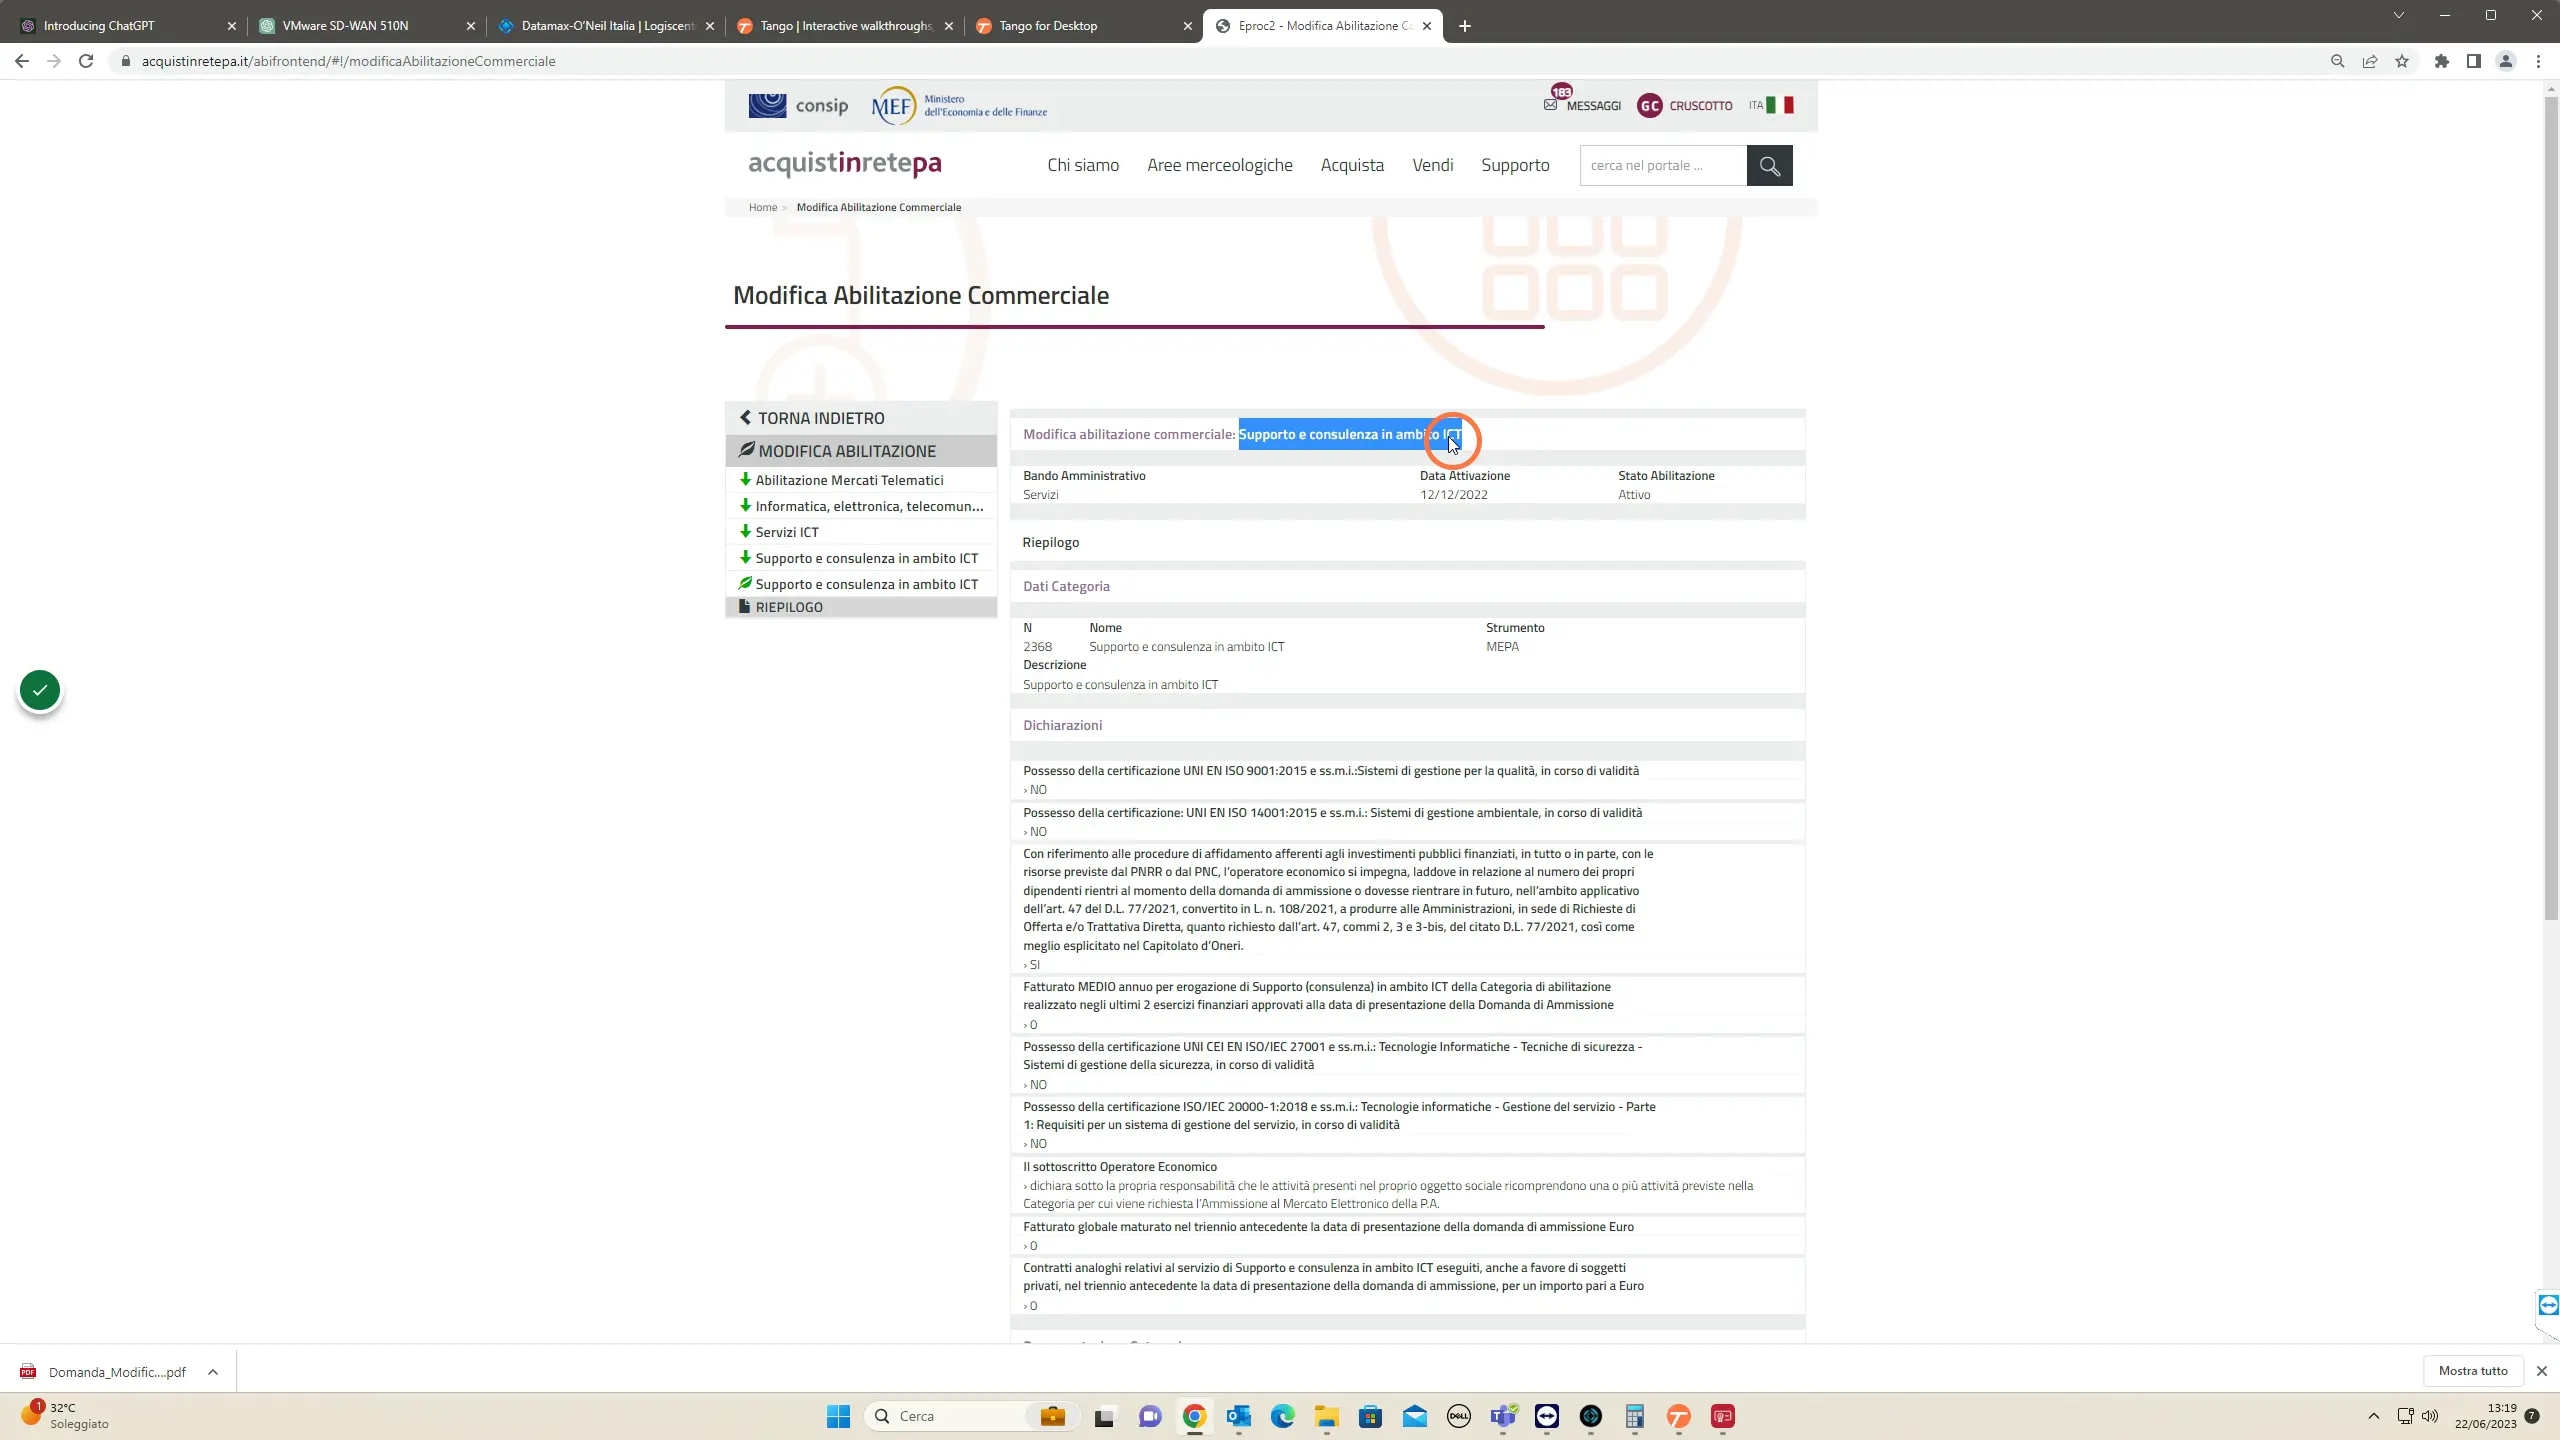Open the Vendi menu
The width and height of the screenshot is (2560, 1440).
(x=1433, y=165)
